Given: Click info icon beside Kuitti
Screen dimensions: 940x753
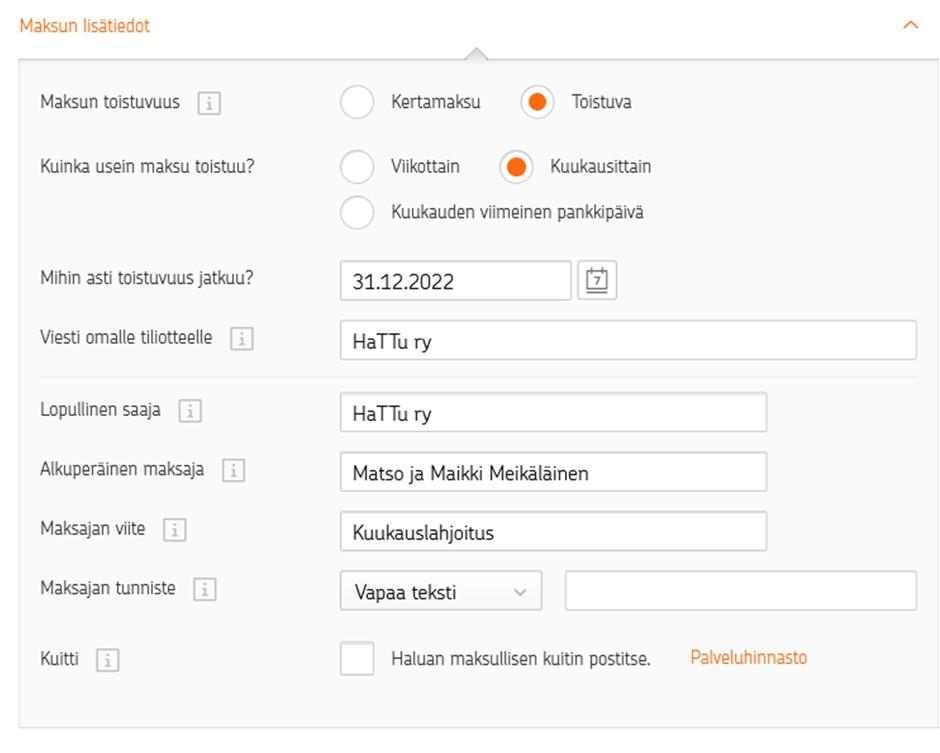Looking at the screenshot, I should [x=107, y=660].
